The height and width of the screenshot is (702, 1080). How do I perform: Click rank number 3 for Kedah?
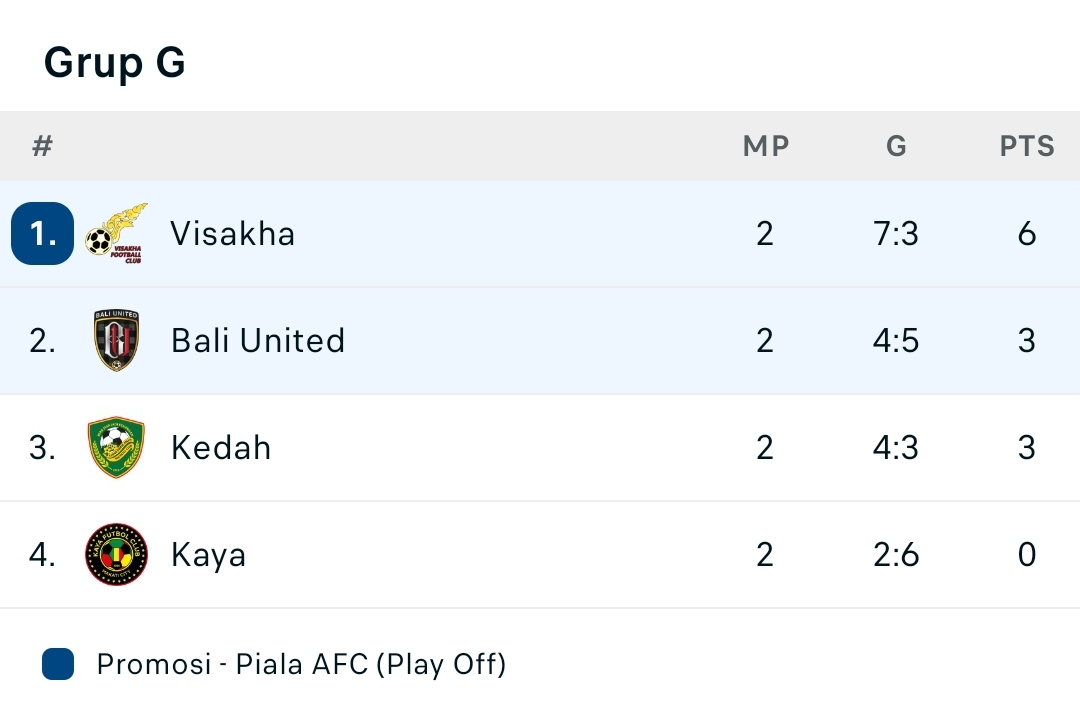(x=43, y=447)
